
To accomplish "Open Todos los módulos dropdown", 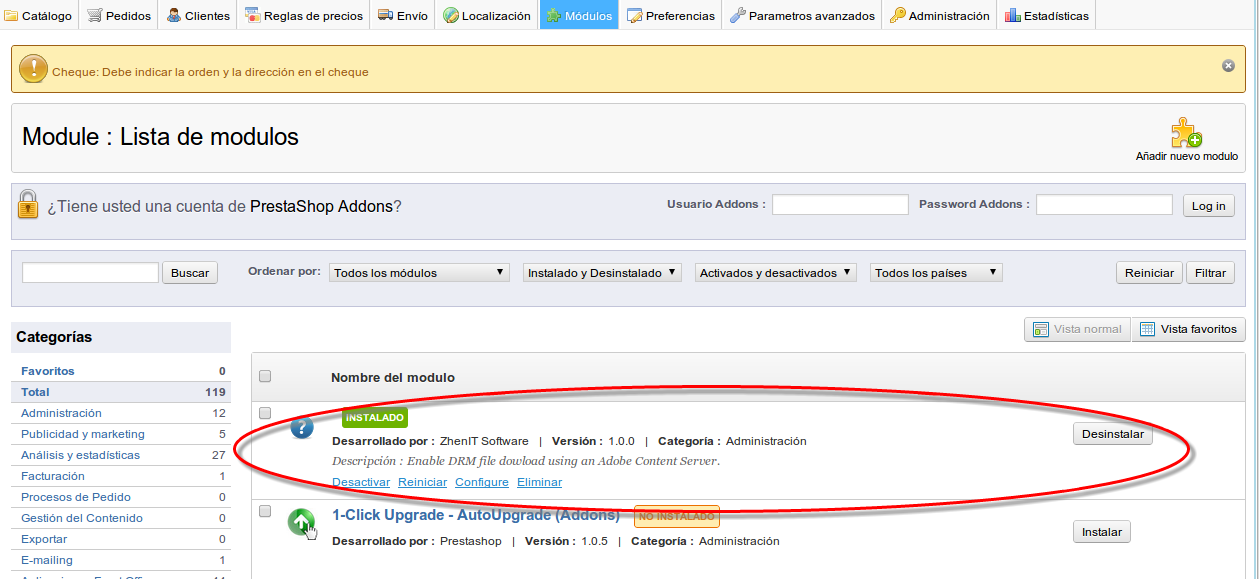I will (420, 272).
